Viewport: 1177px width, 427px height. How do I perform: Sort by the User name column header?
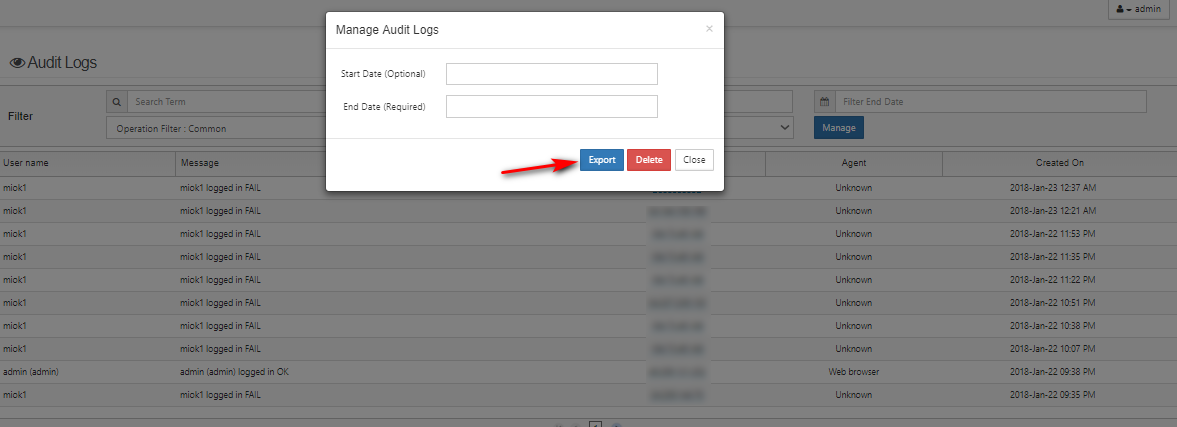26,162
